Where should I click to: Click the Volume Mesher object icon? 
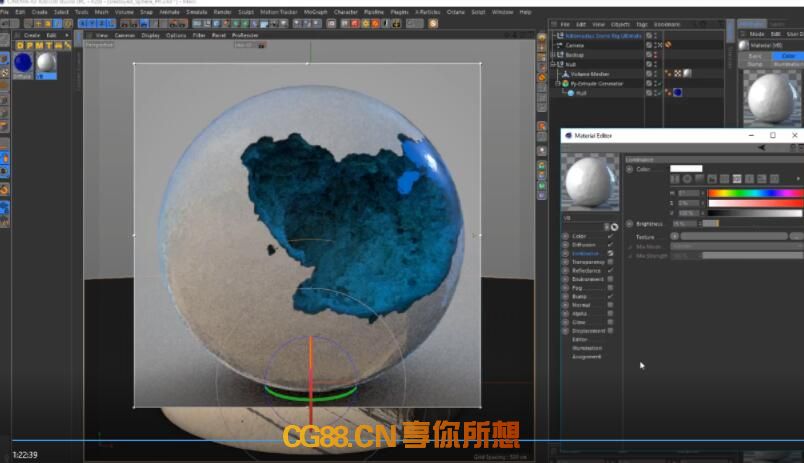(566, 74)
